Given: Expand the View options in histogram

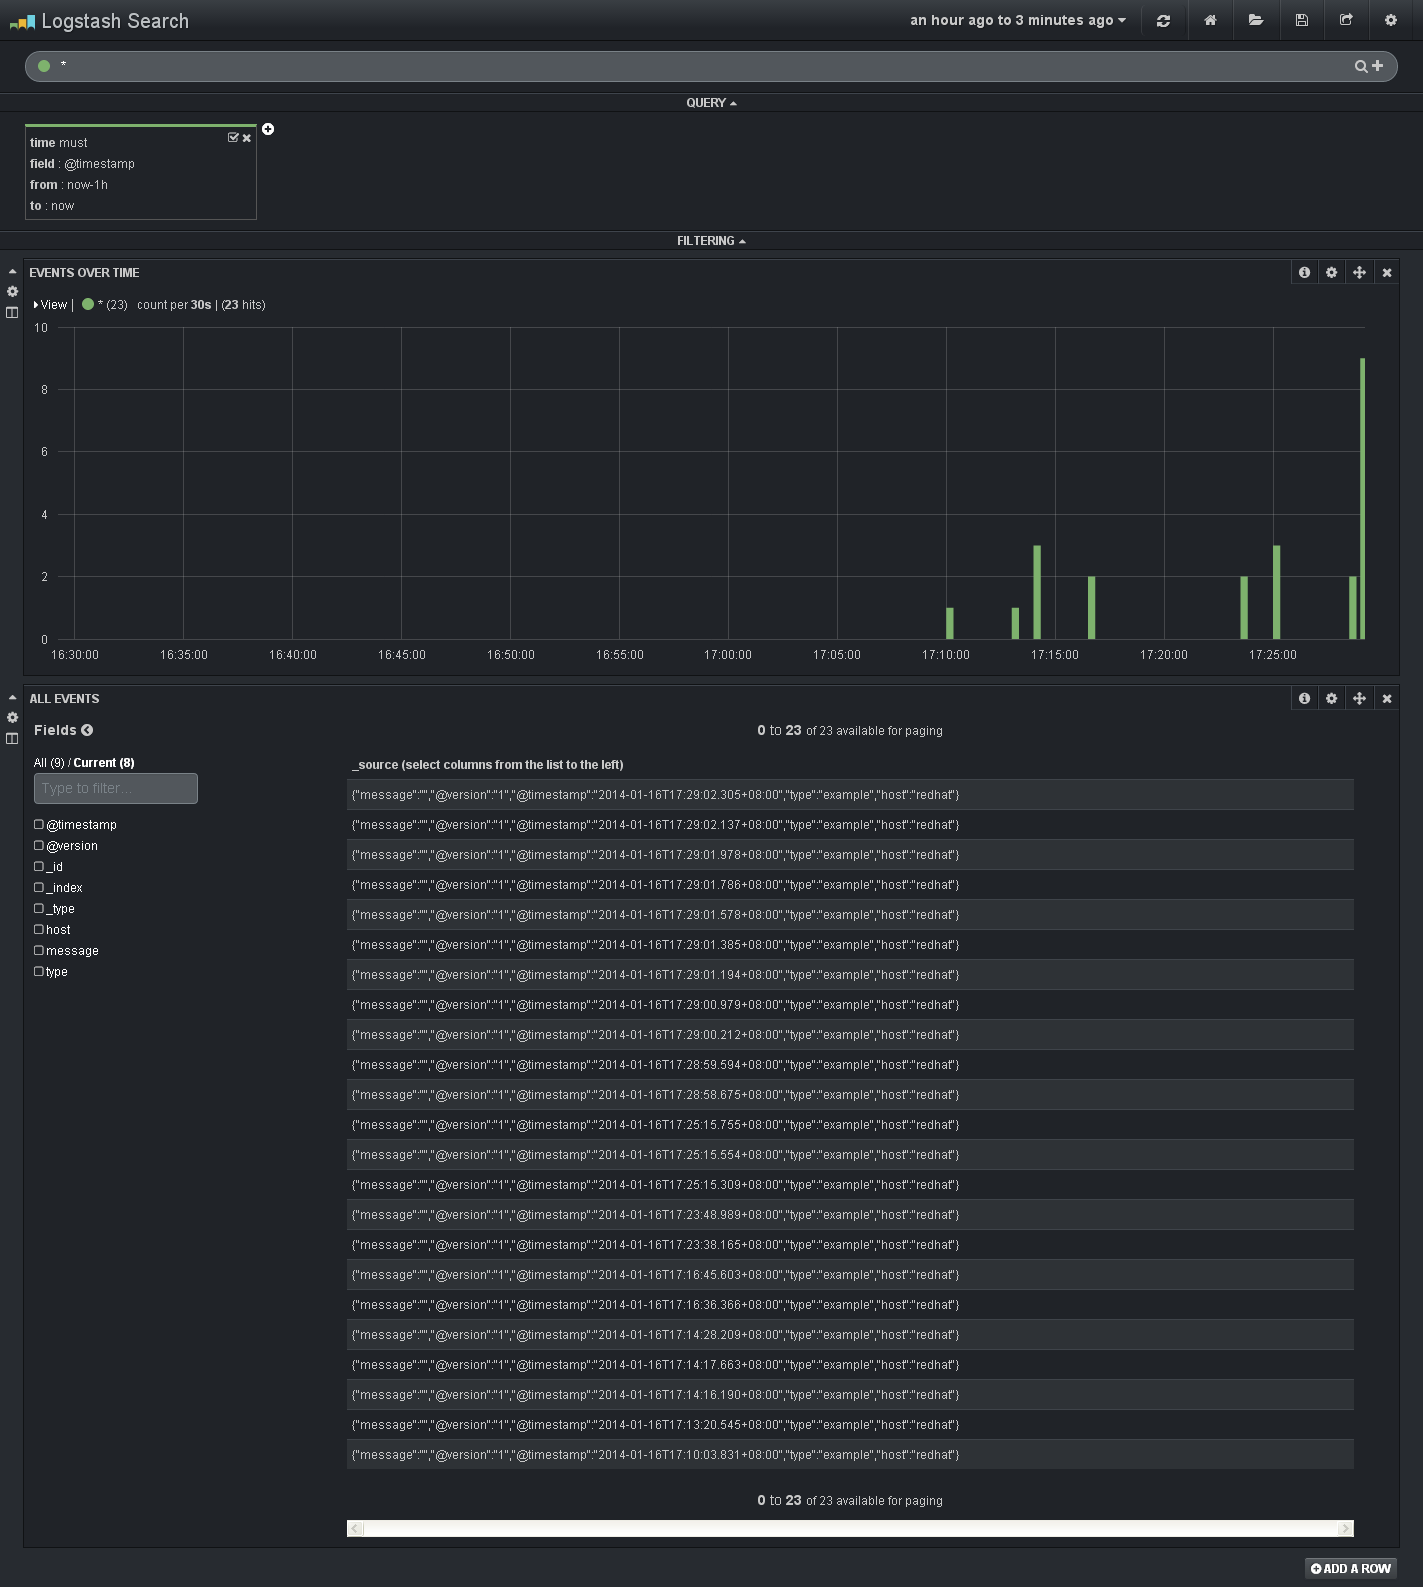Looking at the screenshot, I should coord(51,305).
